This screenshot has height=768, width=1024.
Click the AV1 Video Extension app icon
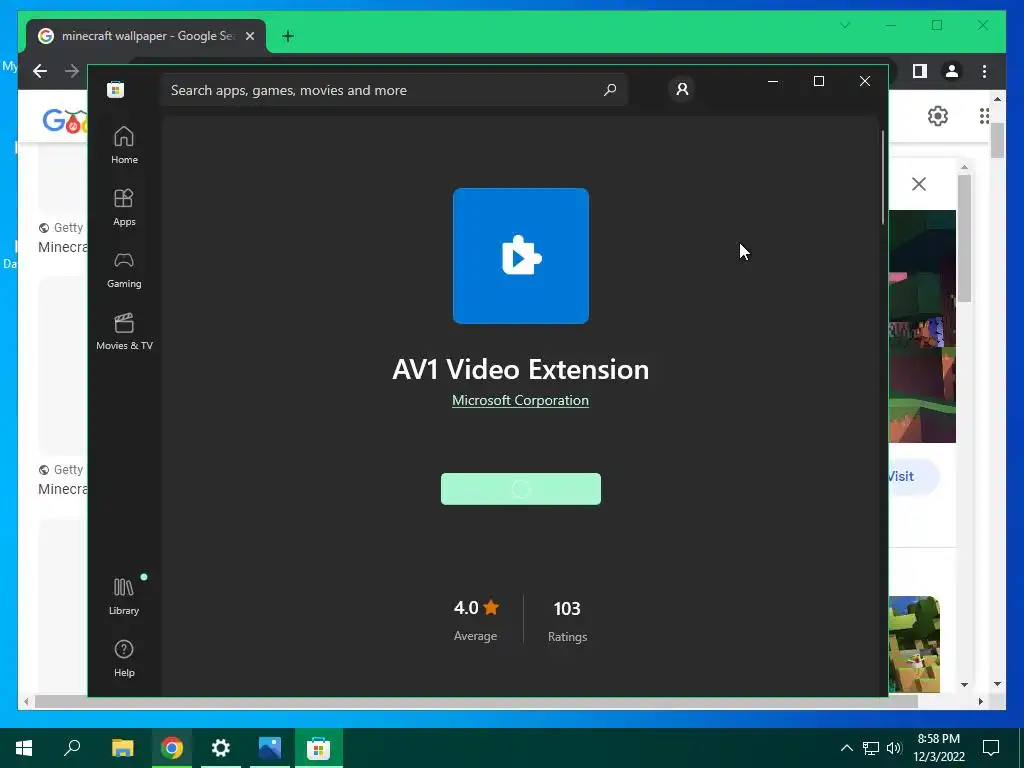520,255
